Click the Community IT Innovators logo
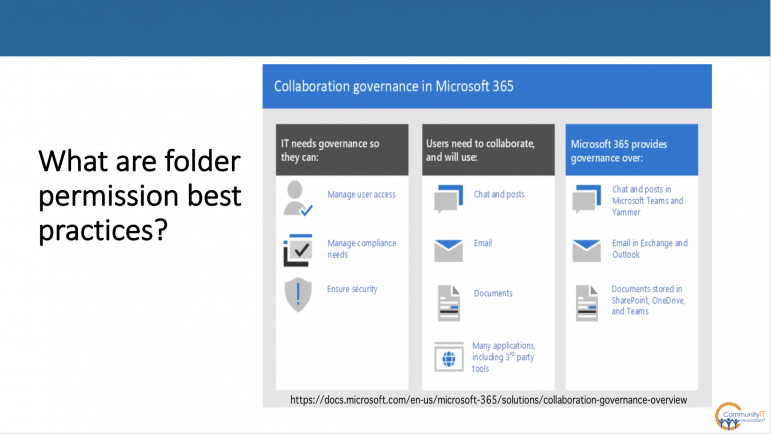The height and width of the screenshot is (434, 771). (740, 416)
